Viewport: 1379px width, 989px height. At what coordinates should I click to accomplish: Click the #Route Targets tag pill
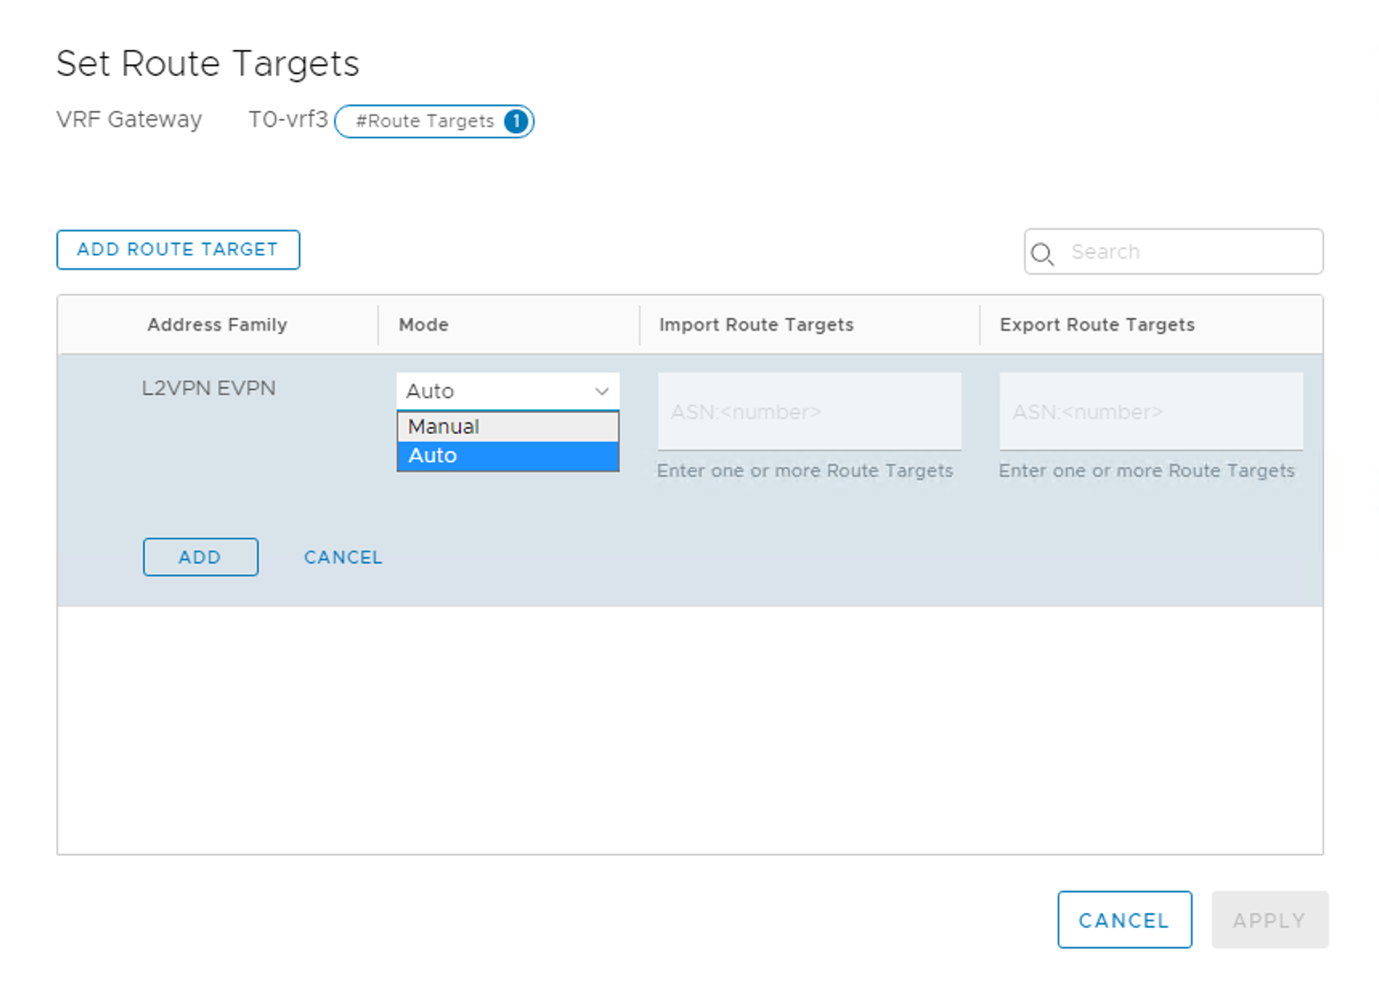425,121
